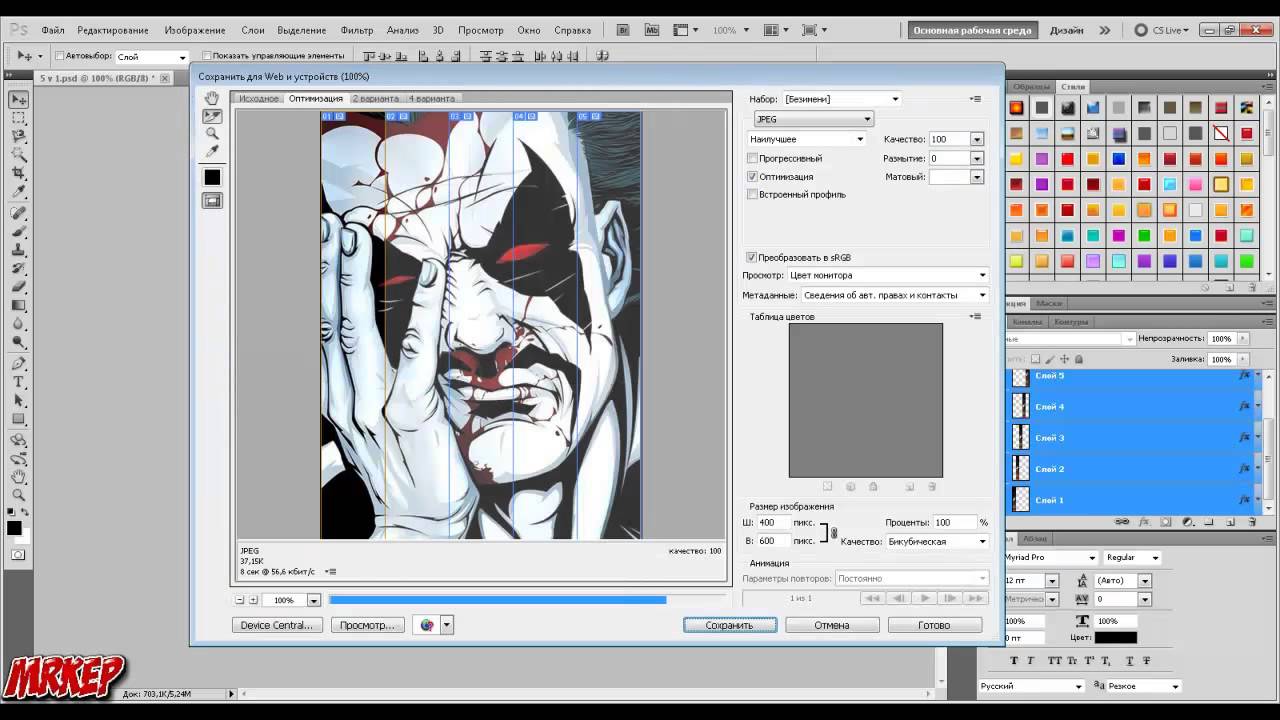This screenshot has height=720, width=1280.
Task: Uncheck the Оптимизация checkbox
Action: point(752,176)
